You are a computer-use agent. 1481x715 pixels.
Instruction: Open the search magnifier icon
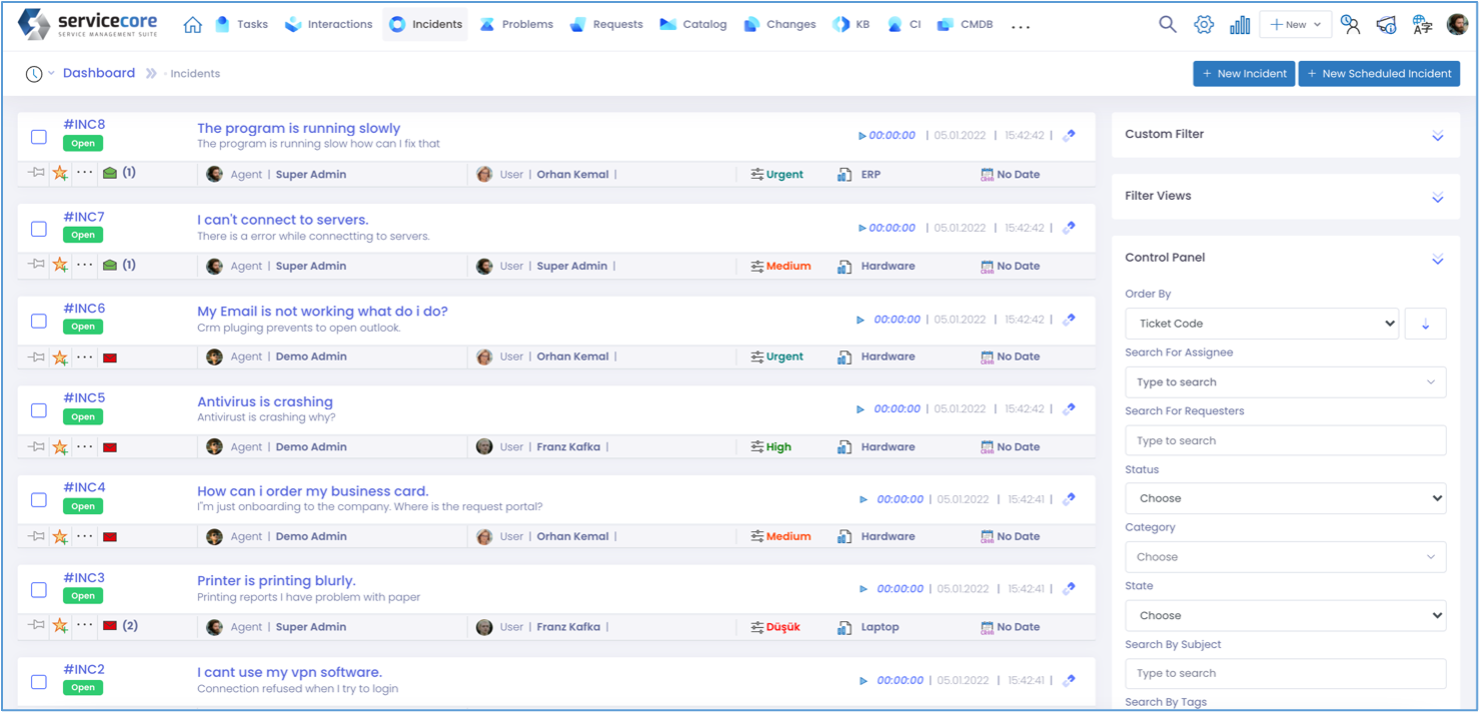(1167, 24)
